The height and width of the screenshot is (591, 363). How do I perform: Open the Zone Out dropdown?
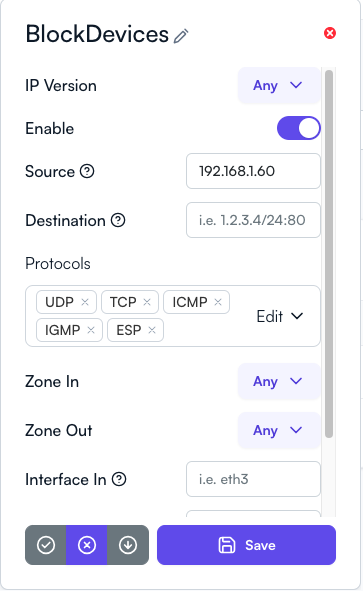(x=279, y=430)
